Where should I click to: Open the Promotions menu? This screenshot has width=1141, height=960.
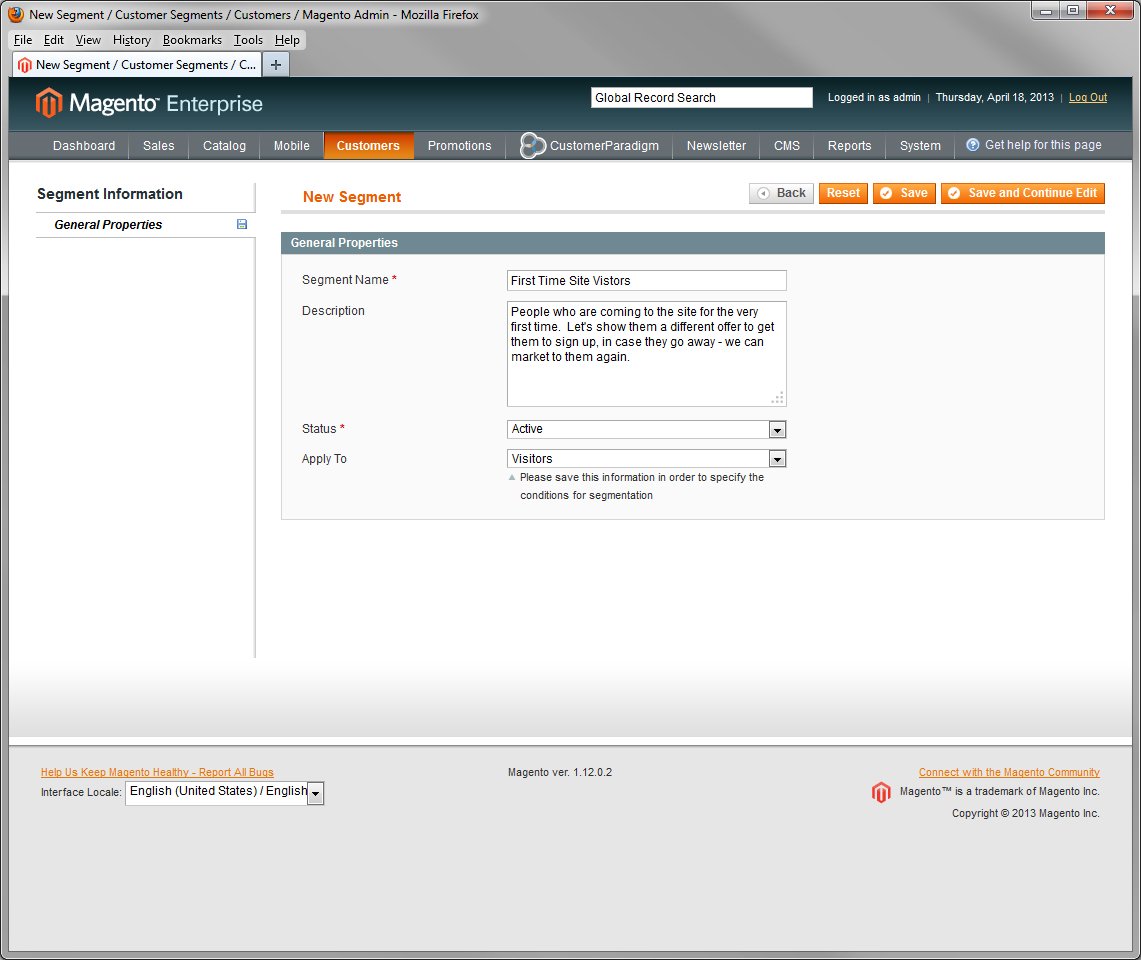pyautogui.click(x=459, y=146)
